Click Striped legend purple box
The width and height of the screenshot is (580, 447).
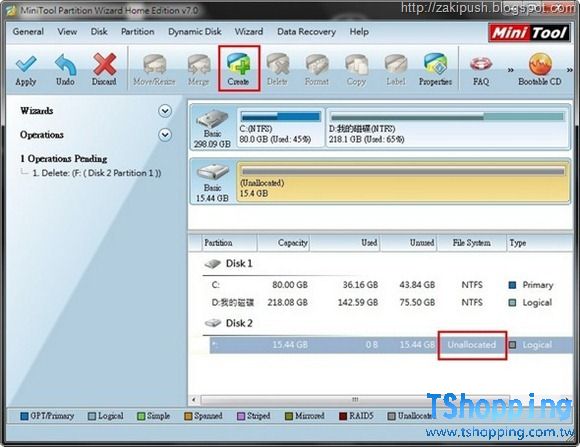click(241, 416)
